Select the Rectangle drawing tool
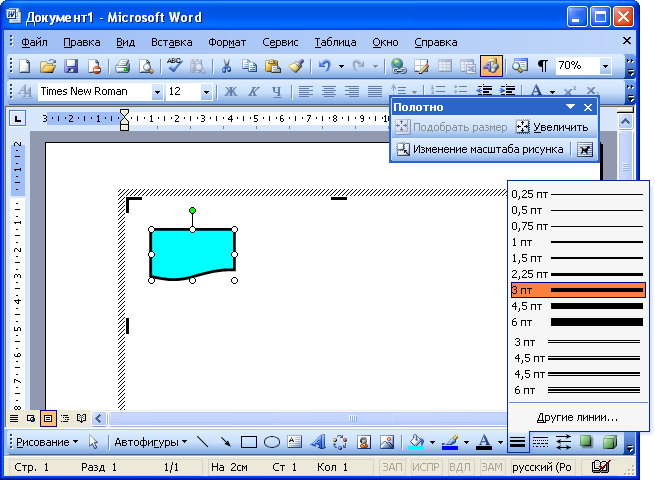The image size is (655, 480). (249, 442)
